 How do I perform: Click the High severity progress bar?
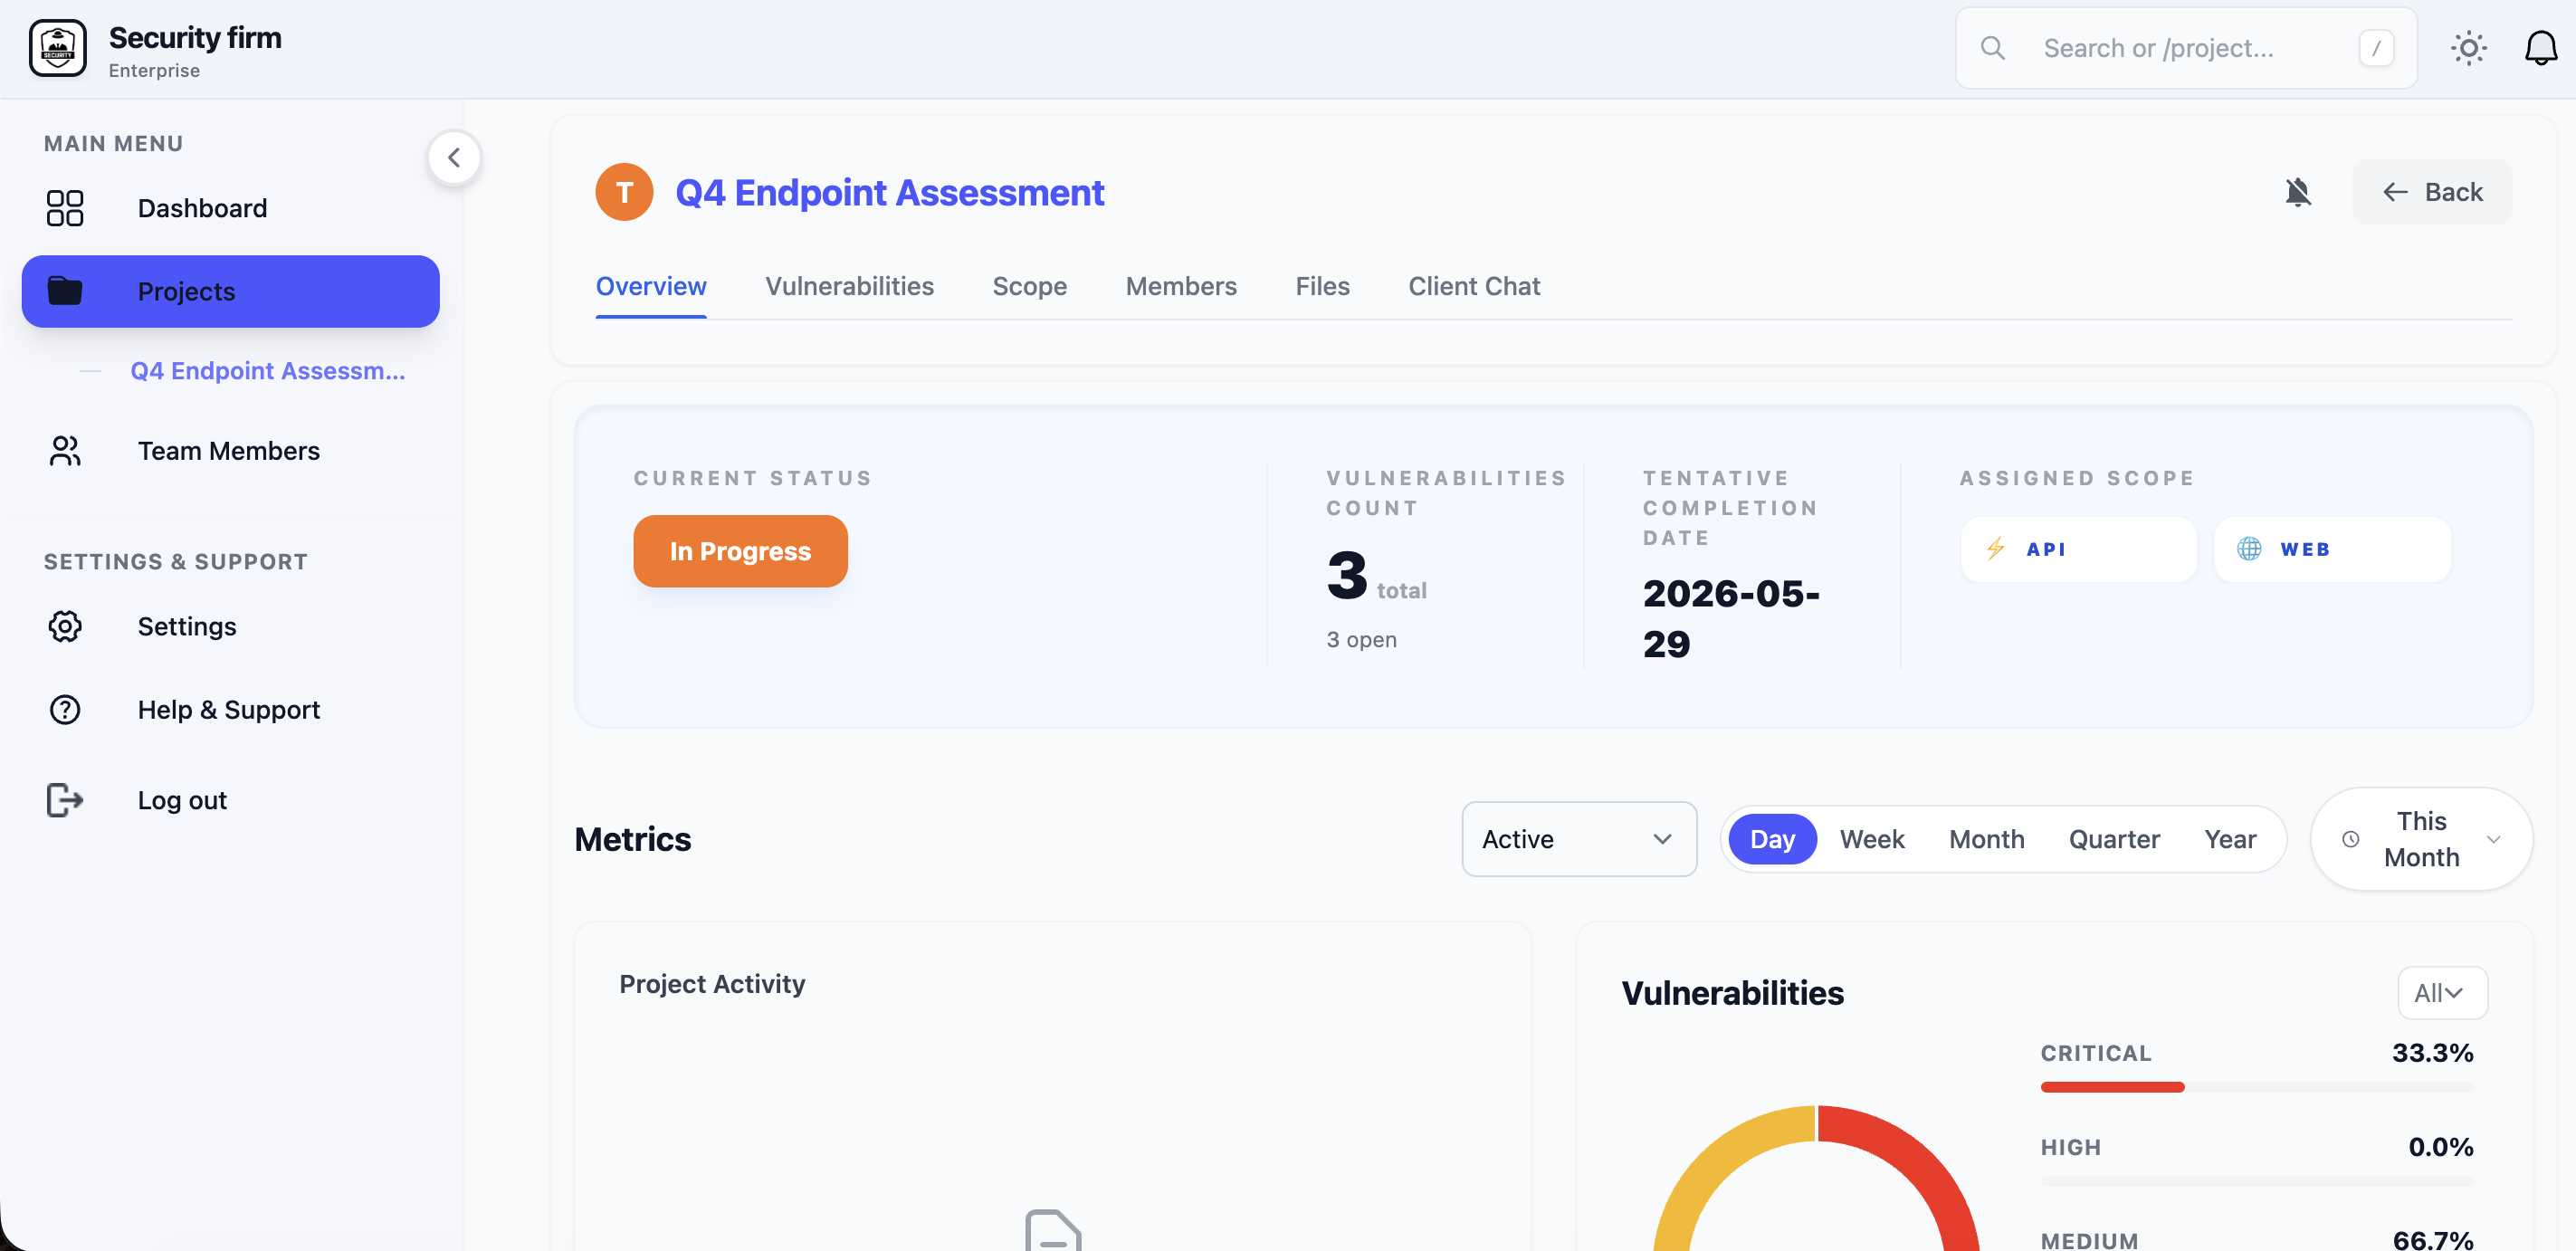(x=2257, y=1181)
